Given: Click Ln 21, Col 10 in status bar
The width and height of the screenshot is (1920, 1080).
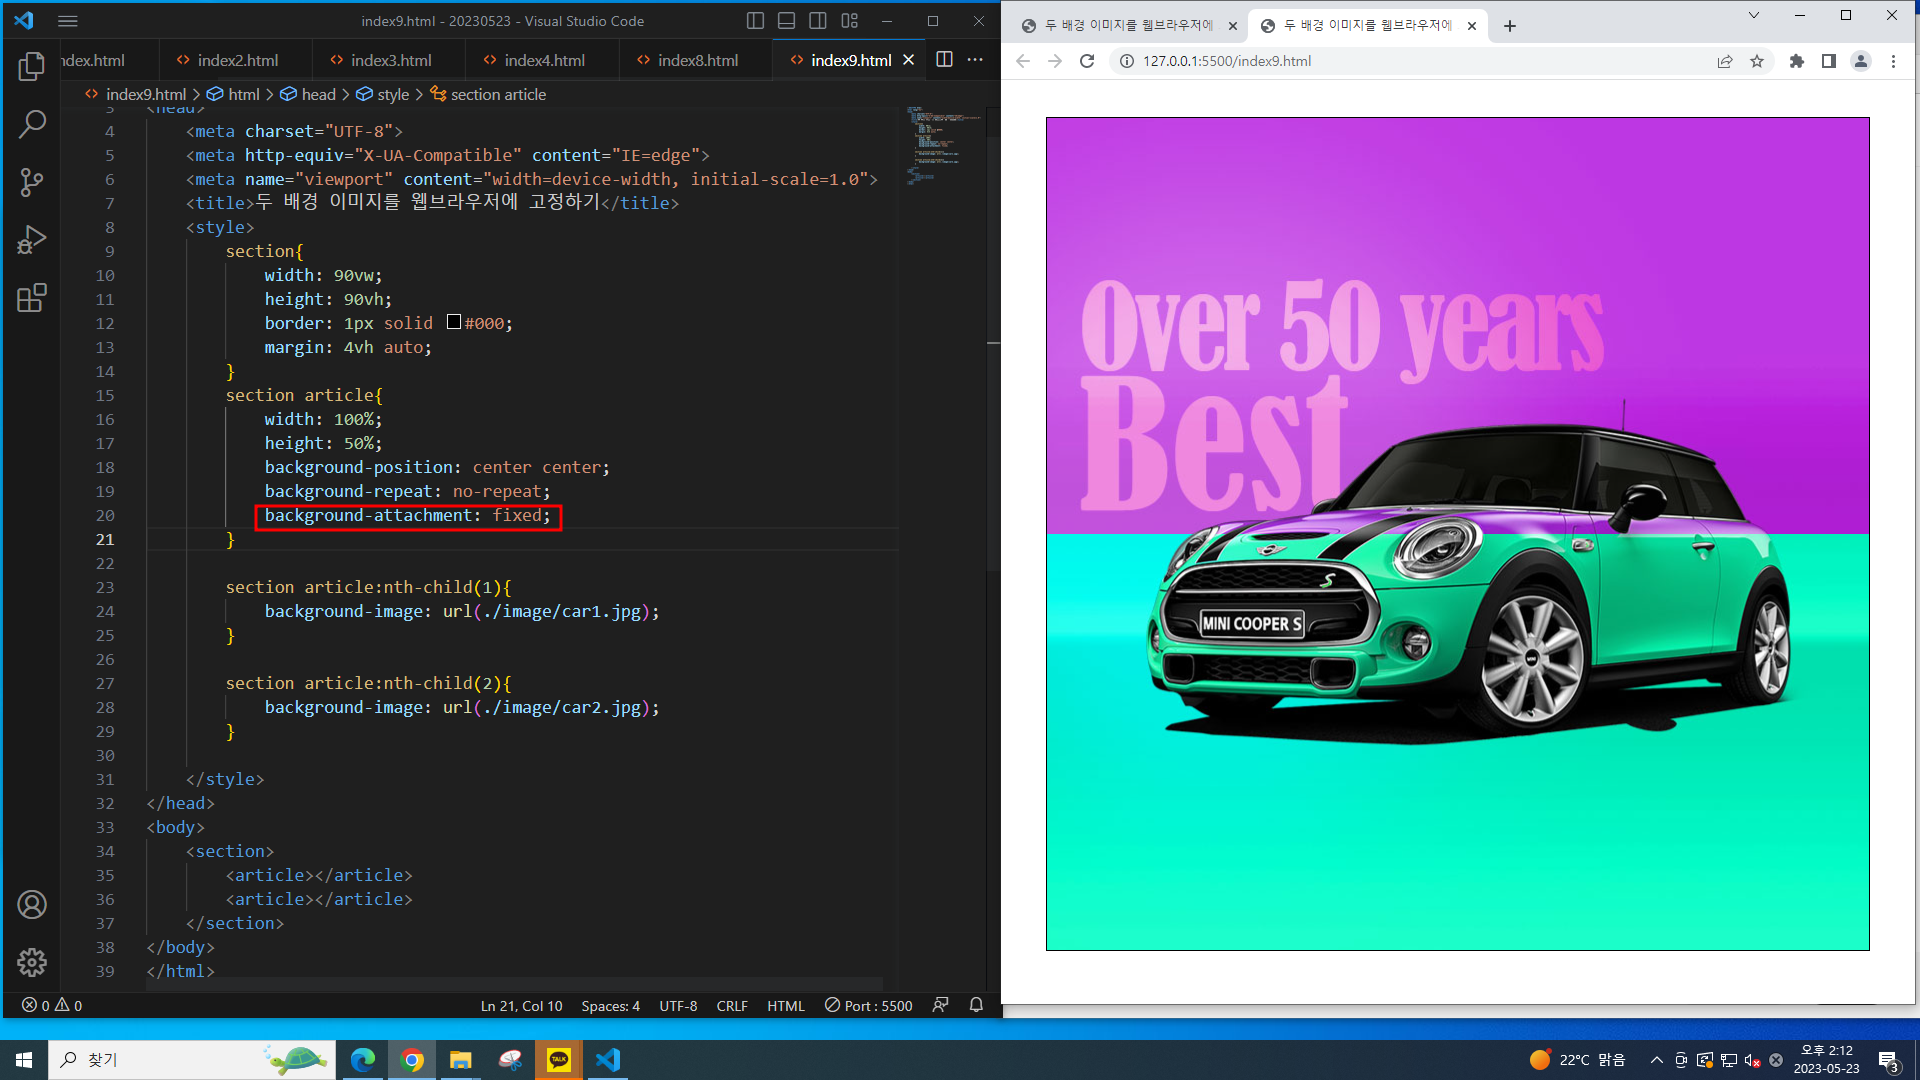Looking at the screenshot, I should pos(521,1006).
